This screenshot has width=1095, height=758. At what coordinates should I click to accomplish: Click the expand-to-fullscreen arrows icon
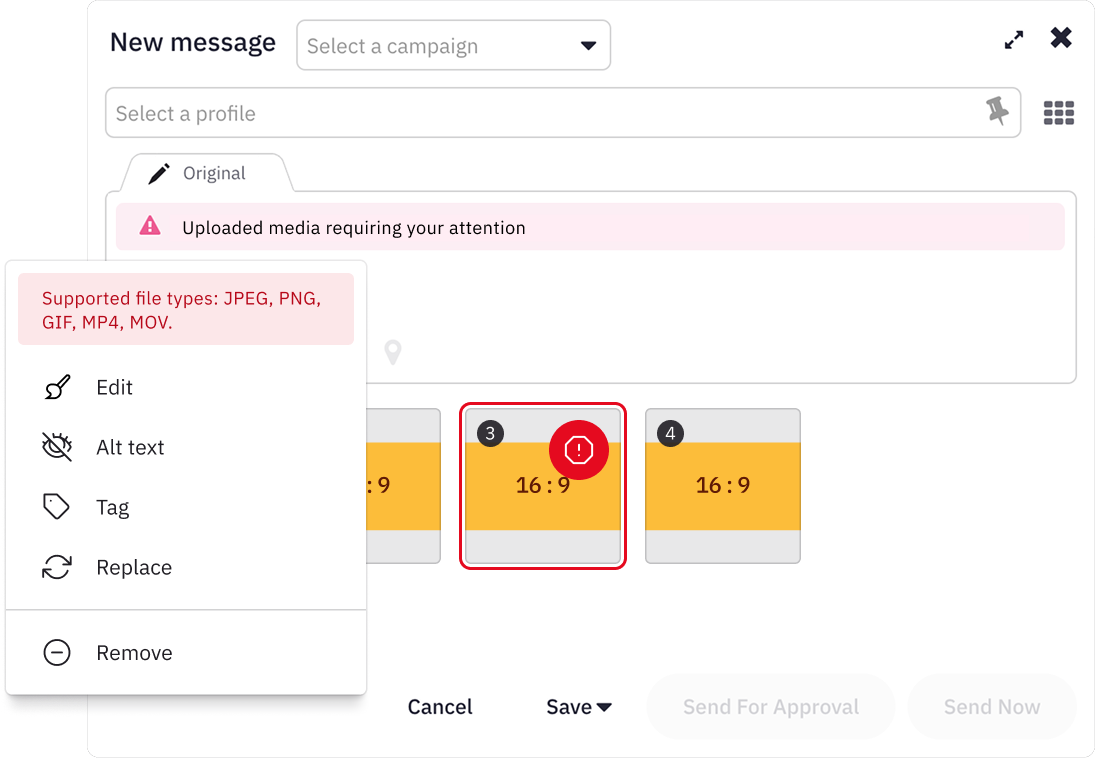point(1013,39)
